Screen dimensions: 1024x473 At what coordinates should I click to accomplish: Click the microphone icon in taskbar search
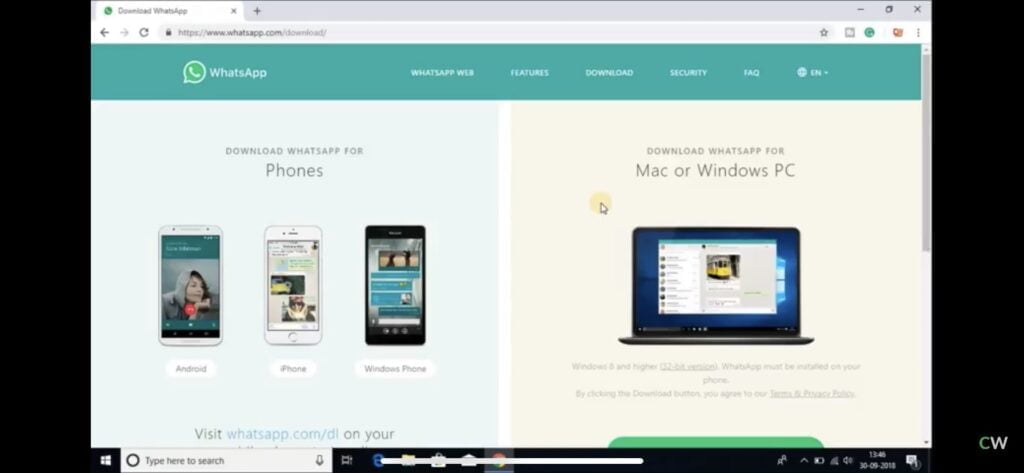pyautogui.click(x=319, y=461)
